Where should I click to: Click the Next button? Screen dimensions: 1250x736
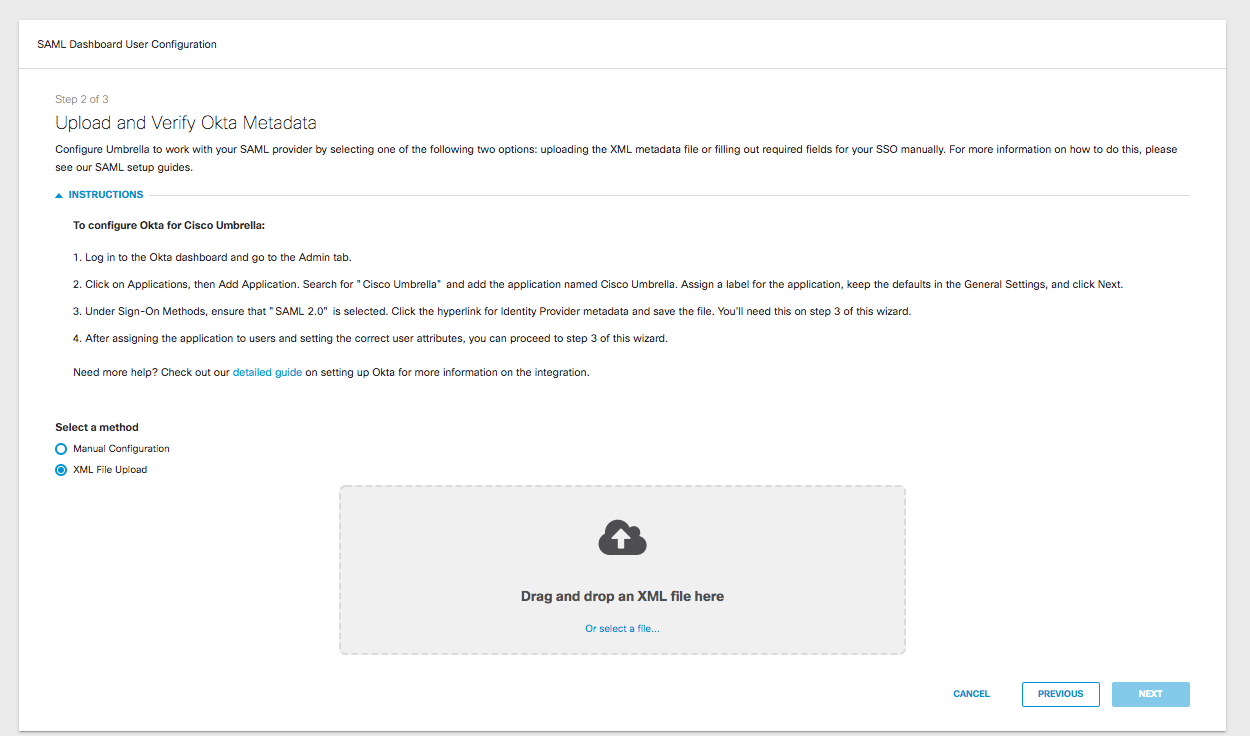(x=1150, y=694)
